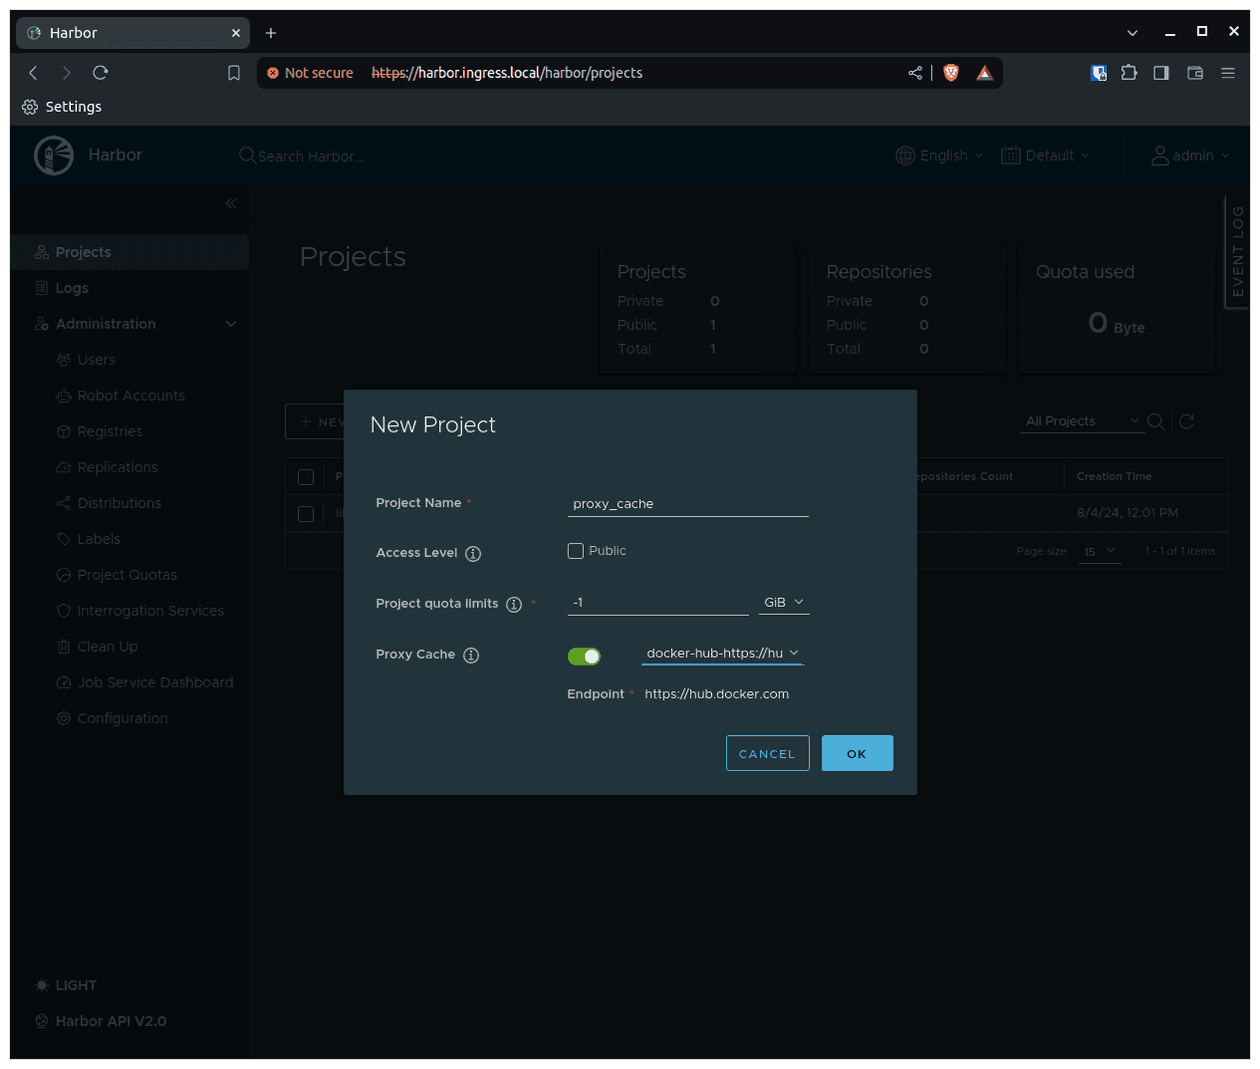Screen dimensions: 1260x1069
Task: Open the English language menu
Action: tap(938, 155)
